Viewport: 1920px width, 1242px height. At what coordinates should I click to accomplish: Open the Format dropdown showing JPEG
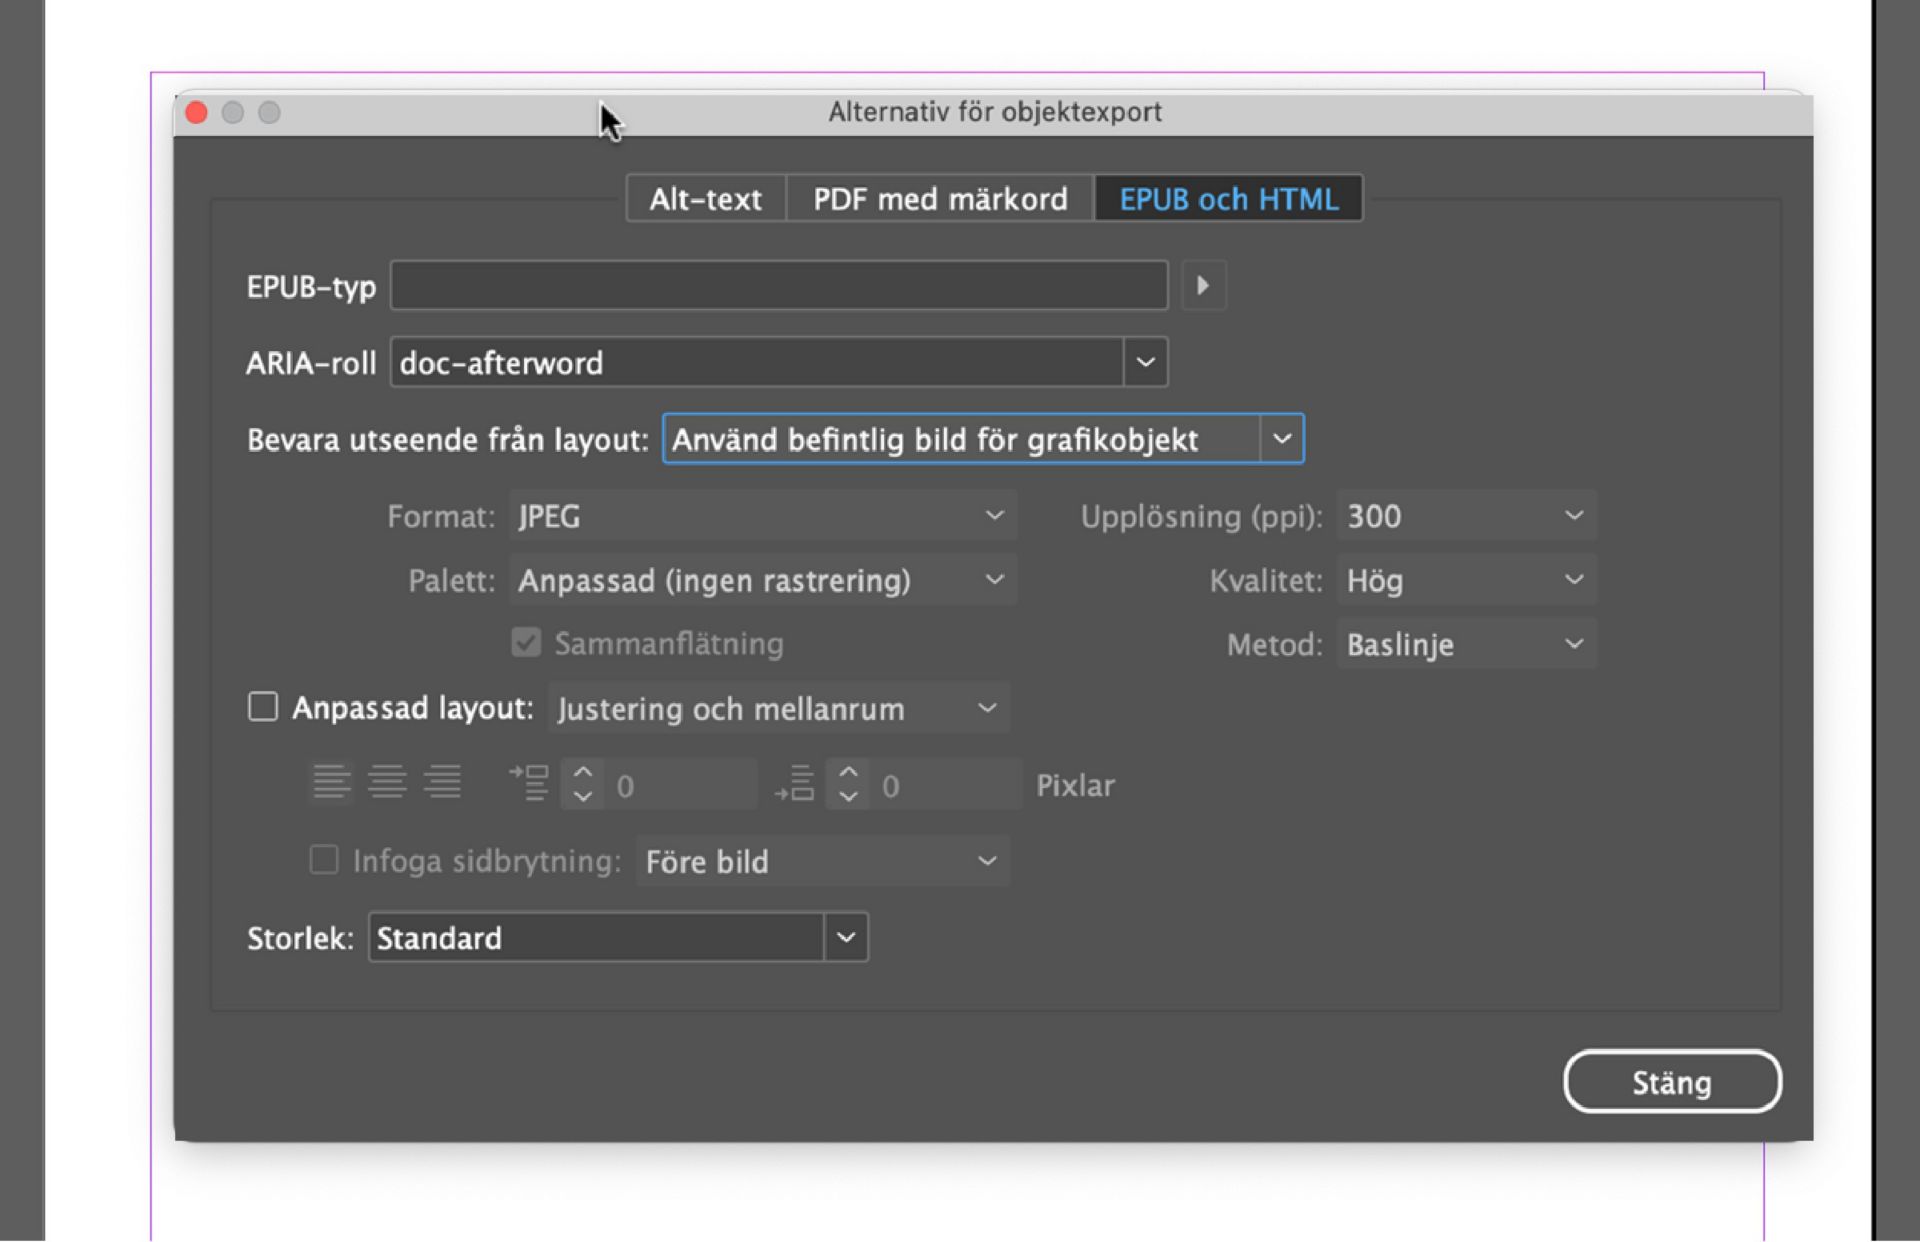click(x=993, y=516)
